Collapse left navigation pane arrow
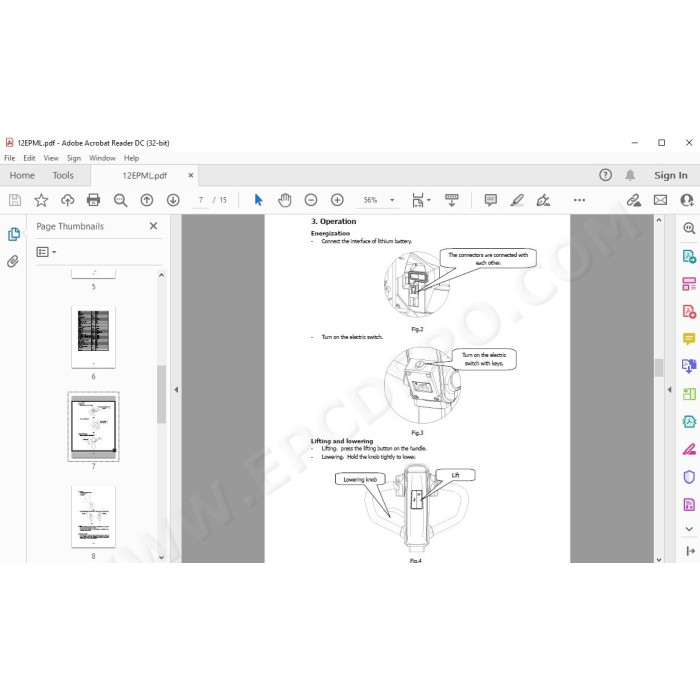The image size is (700, 700). [176, 390]
